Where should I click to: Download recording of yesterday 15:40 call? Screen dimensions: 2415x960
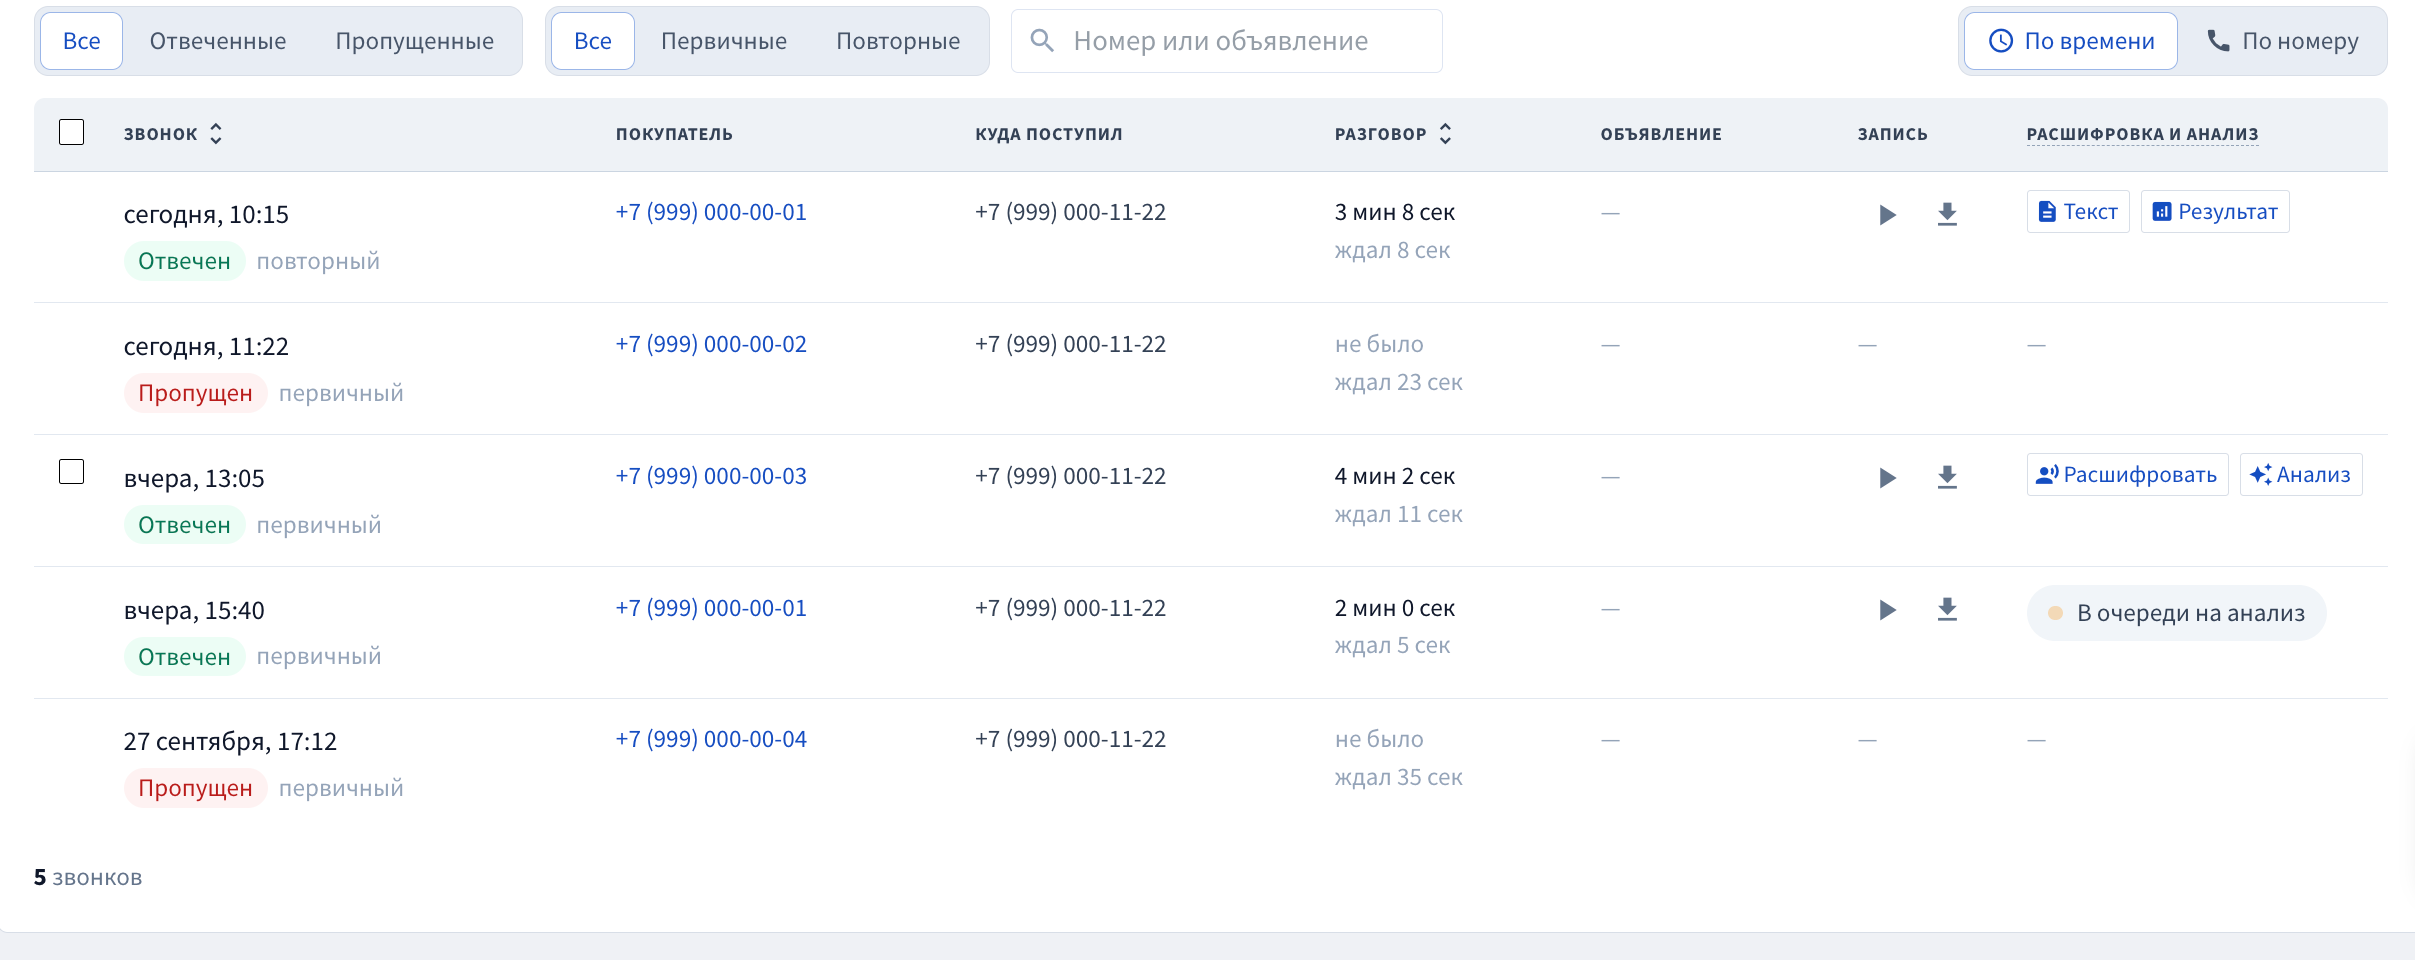tap(1946, 609)
